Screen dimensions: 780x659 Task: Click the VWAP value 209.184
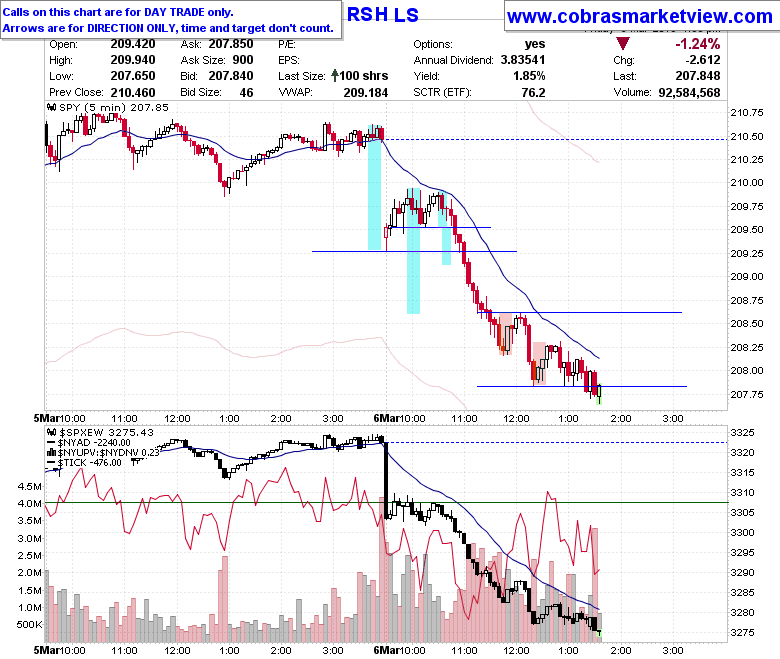coord(366,93)
